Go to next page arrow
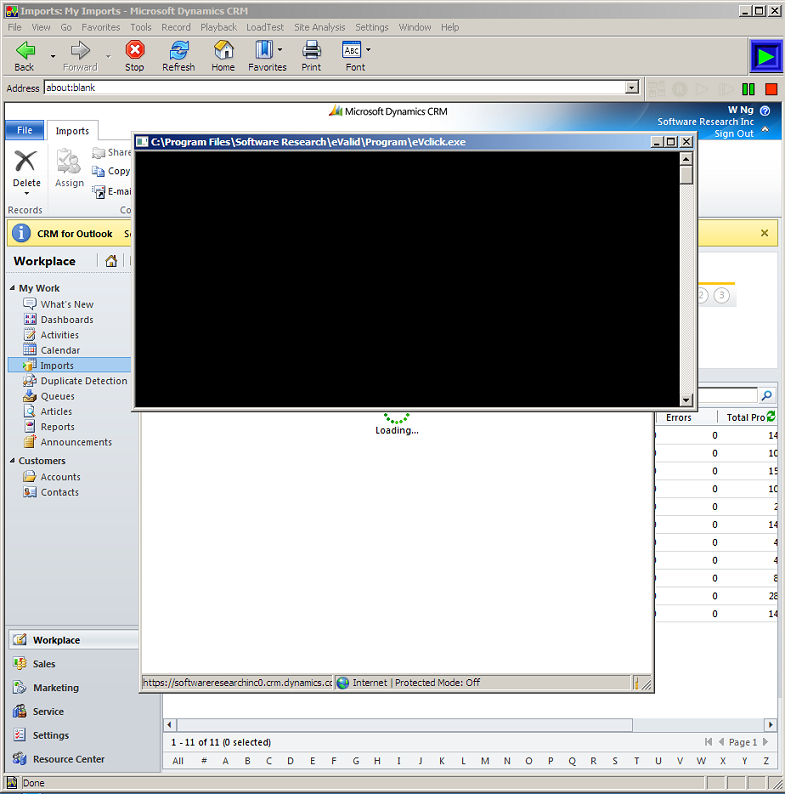 (x=765, y=742)
